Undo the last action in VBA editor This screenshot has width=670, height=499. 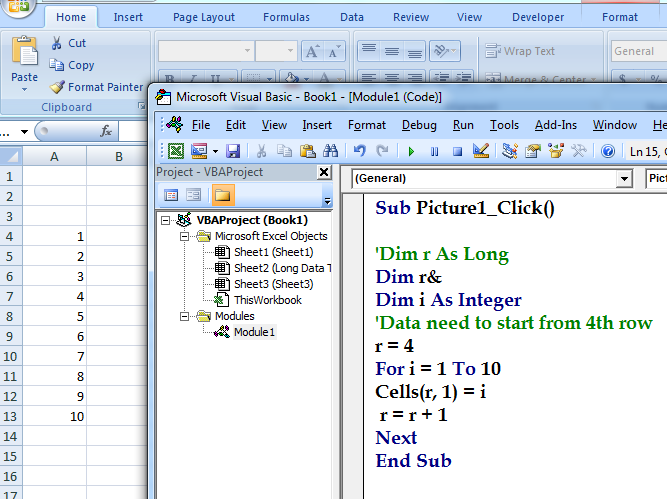click(360, 151)
